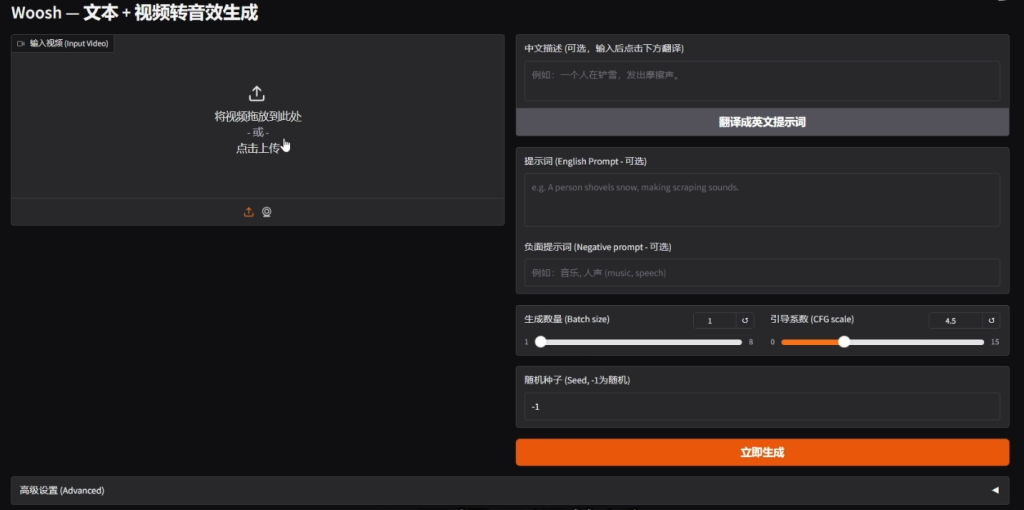Image resolution: width=1024 pixels, height=510 pixels.
Task: Click 点击上传 to upload a video
Action: (x=257, y=148)
